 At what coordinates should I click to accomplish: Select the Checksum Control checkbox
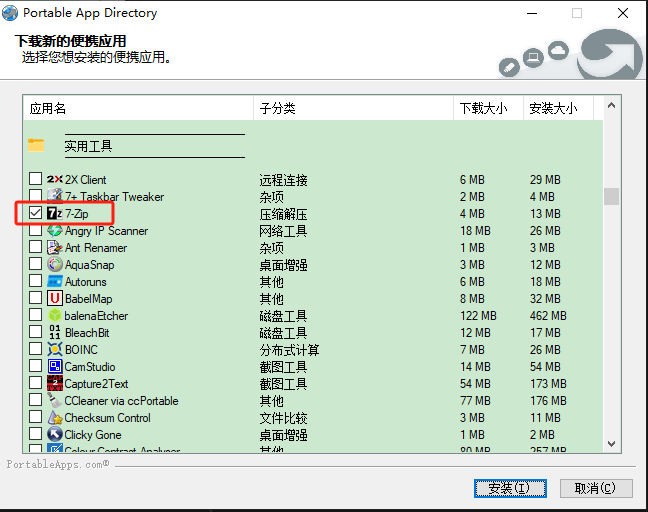click(36, 417)
